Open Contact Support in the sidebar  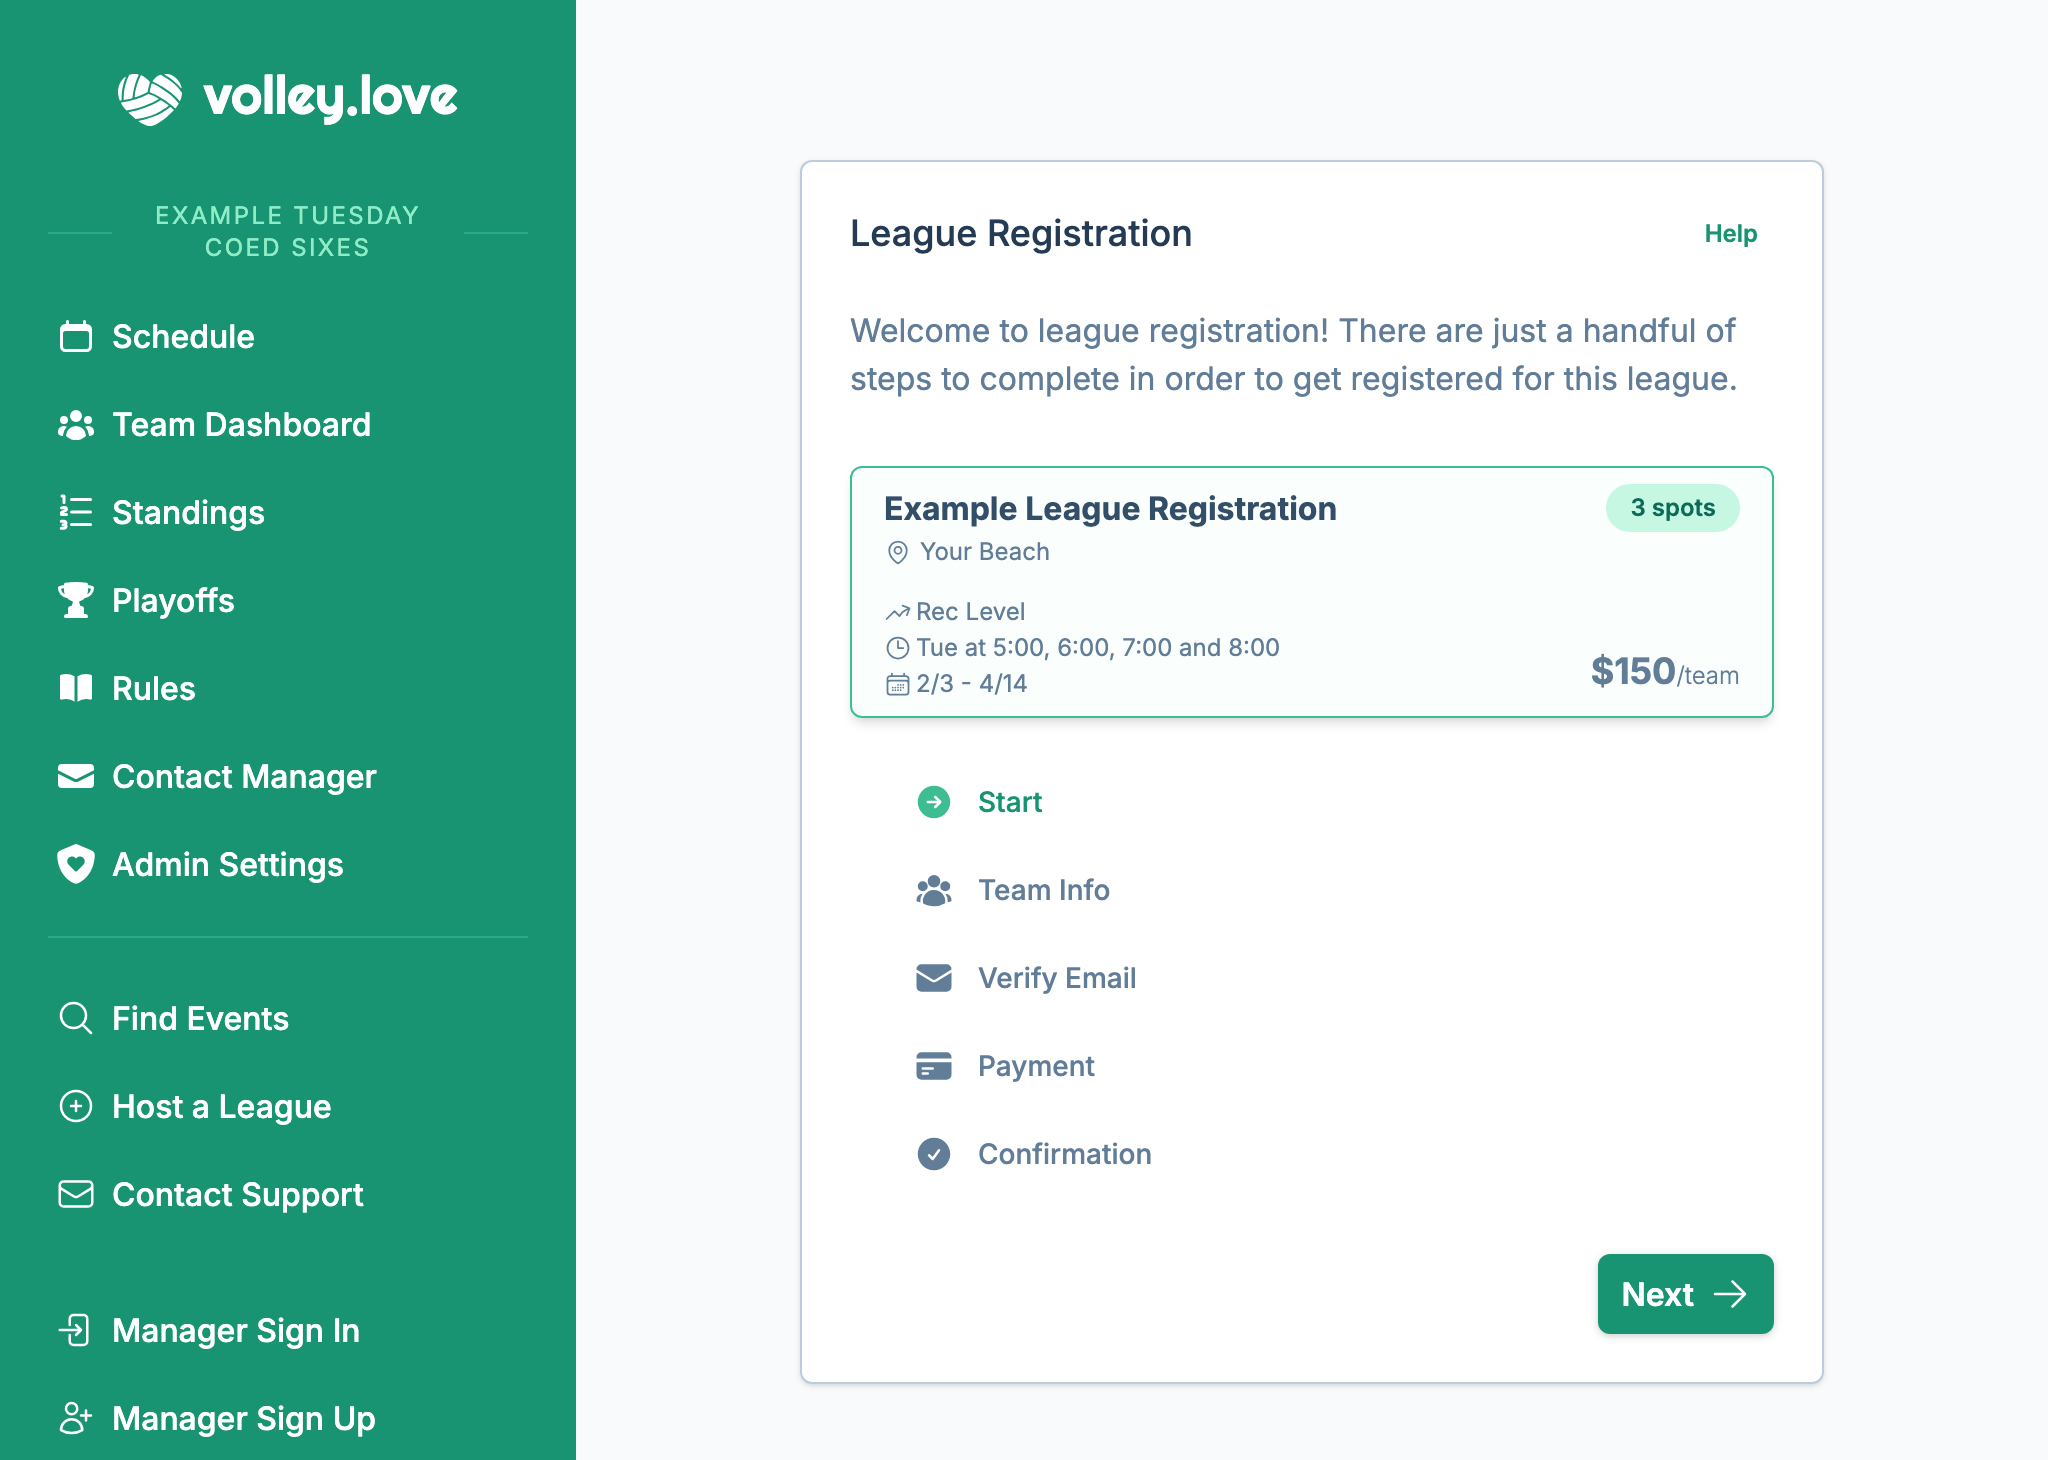(237, 1195)
